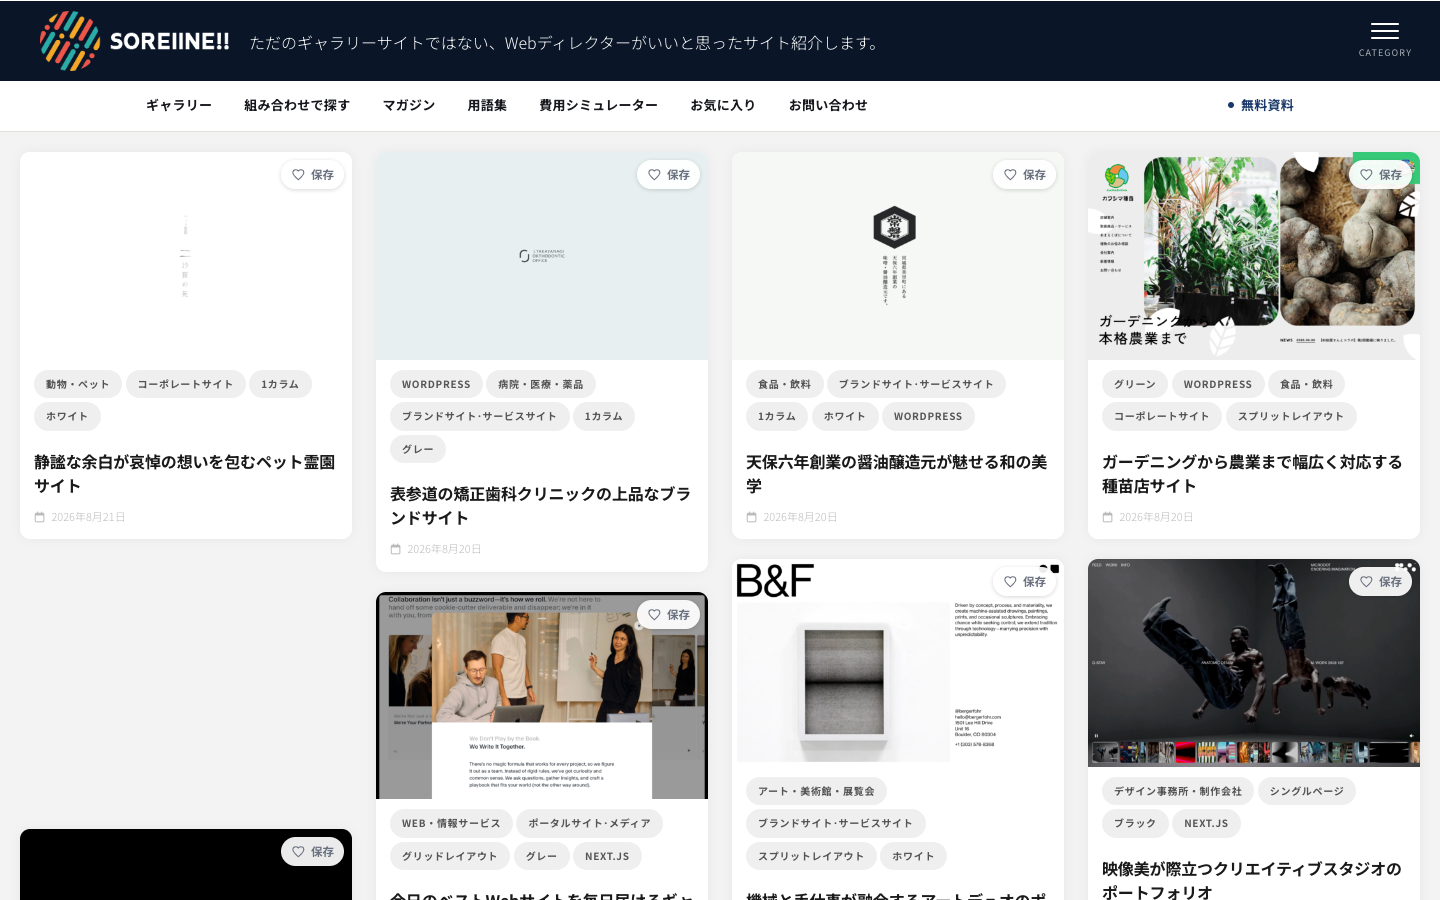Select WORDPRESS tag on orthodontic clinic card
Image resolution: width=1440 pixels, height=900 pixels.
coord(436,384)
